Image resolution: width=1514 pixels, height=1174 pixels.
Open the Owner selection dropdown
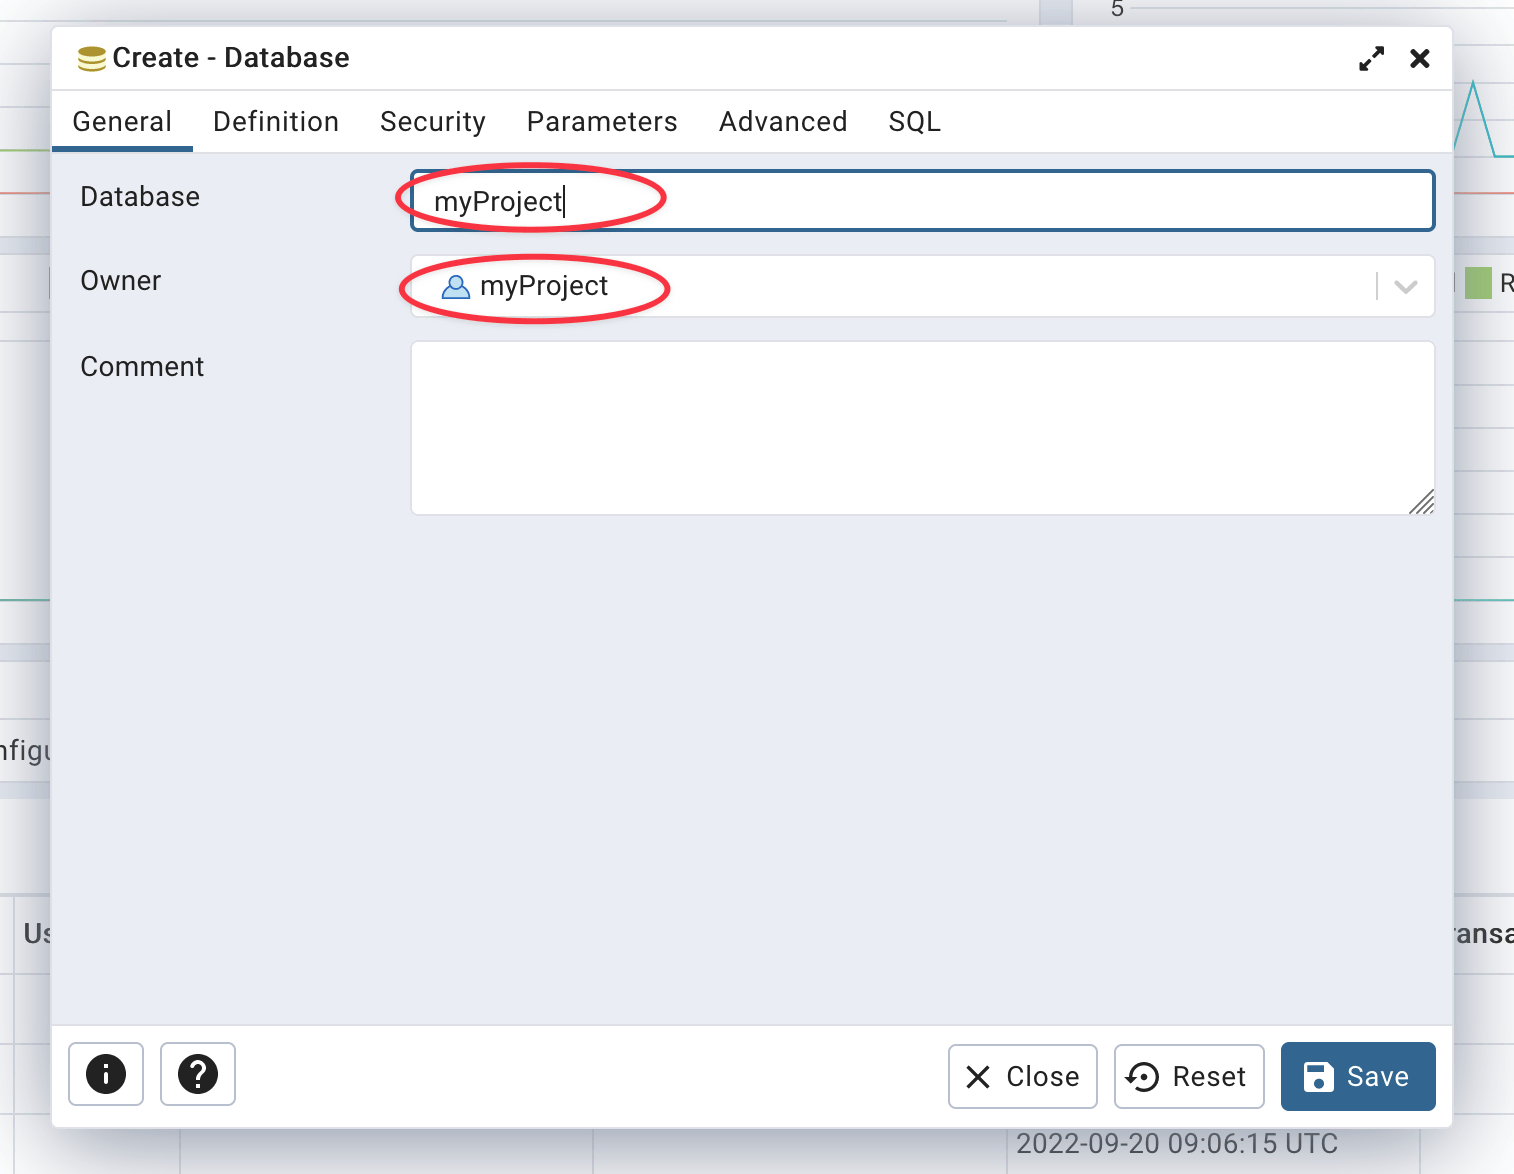pyautogui.click(x=1404, y=286)
